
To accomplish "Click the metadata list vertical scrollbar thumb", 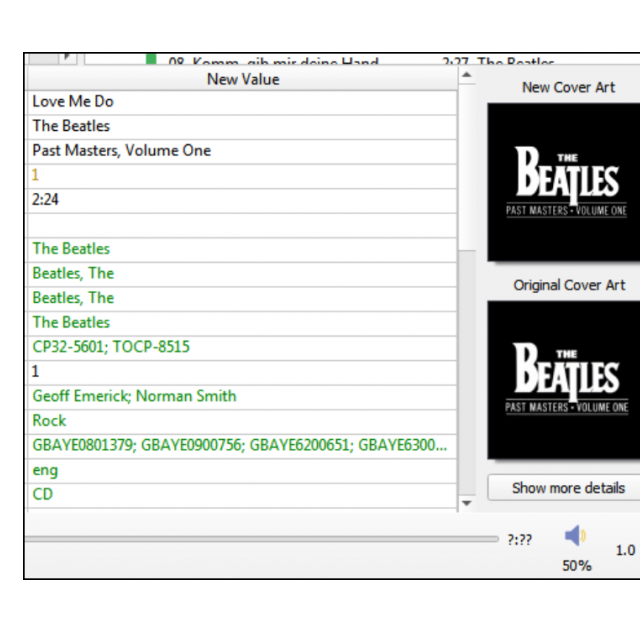I will tap(467, 167).
